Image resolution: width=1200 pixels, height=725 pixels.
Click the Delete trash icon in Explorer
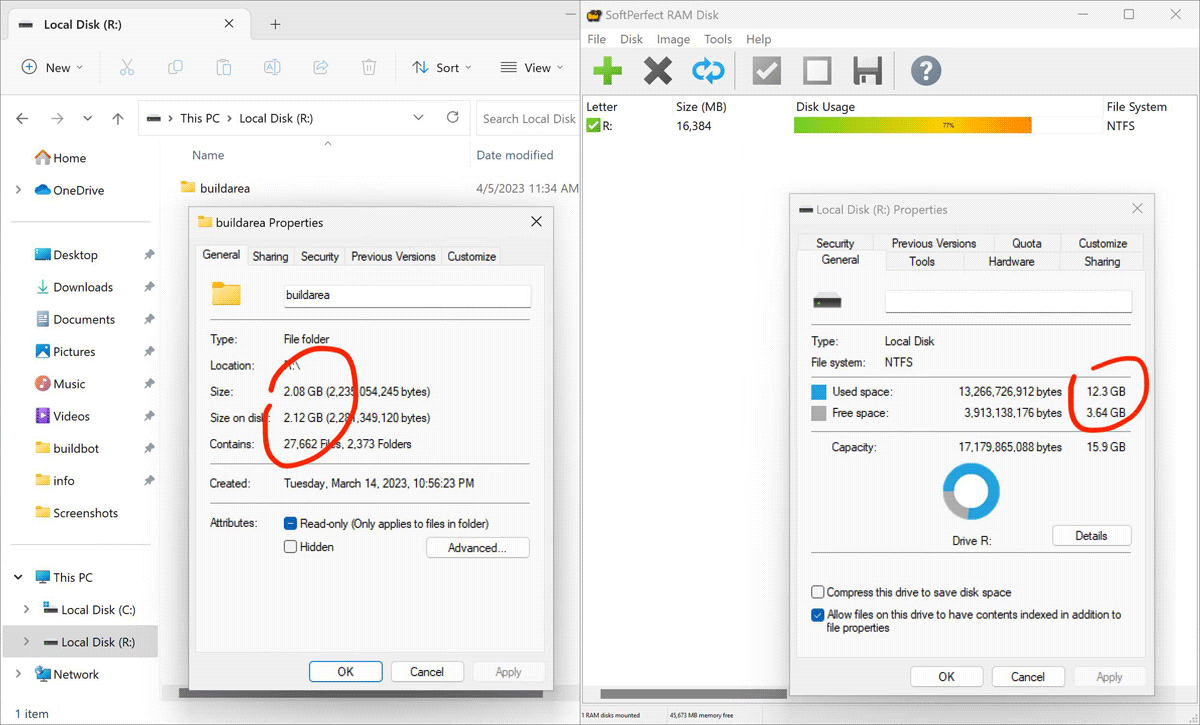point(369,68)
